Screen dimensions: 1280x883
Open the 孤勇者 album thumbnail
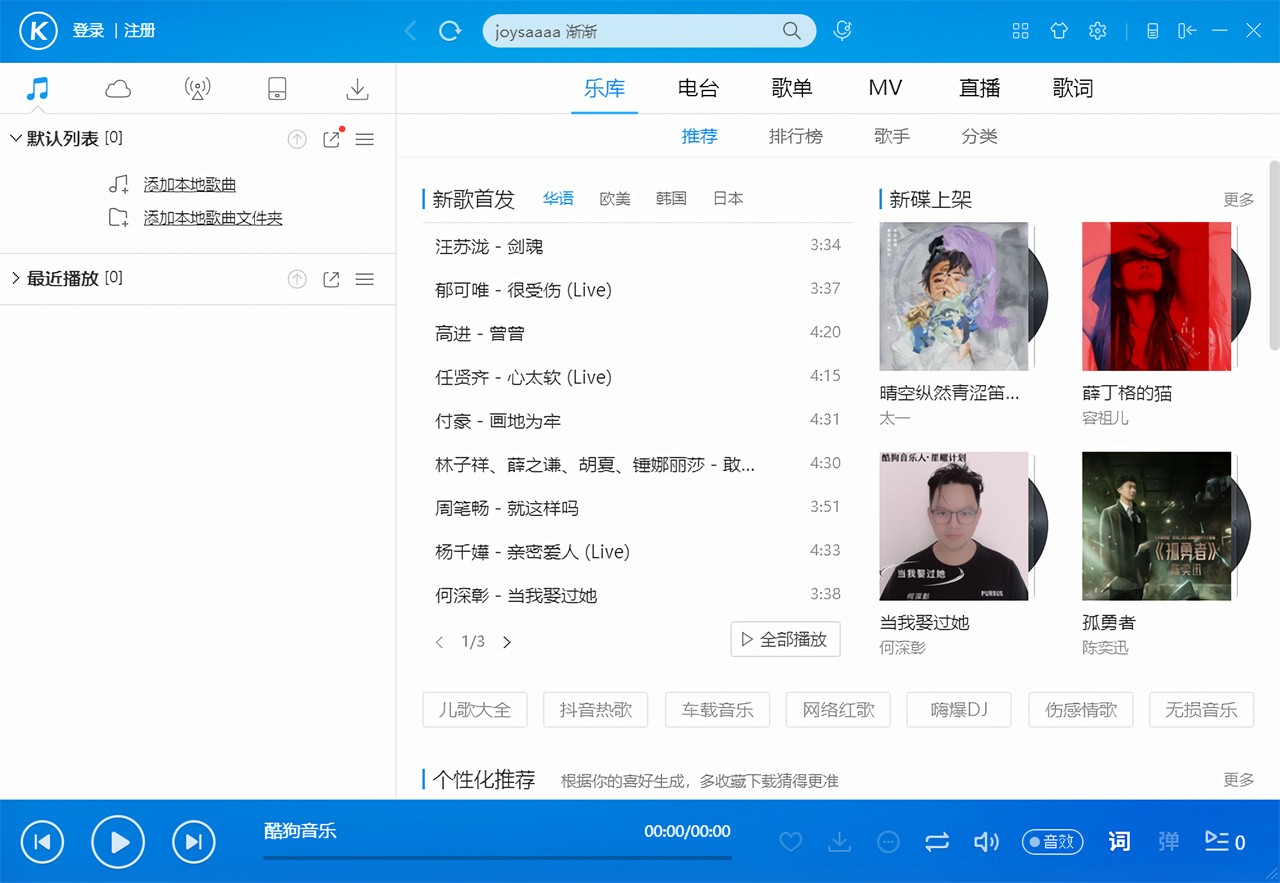[1158, 526]
